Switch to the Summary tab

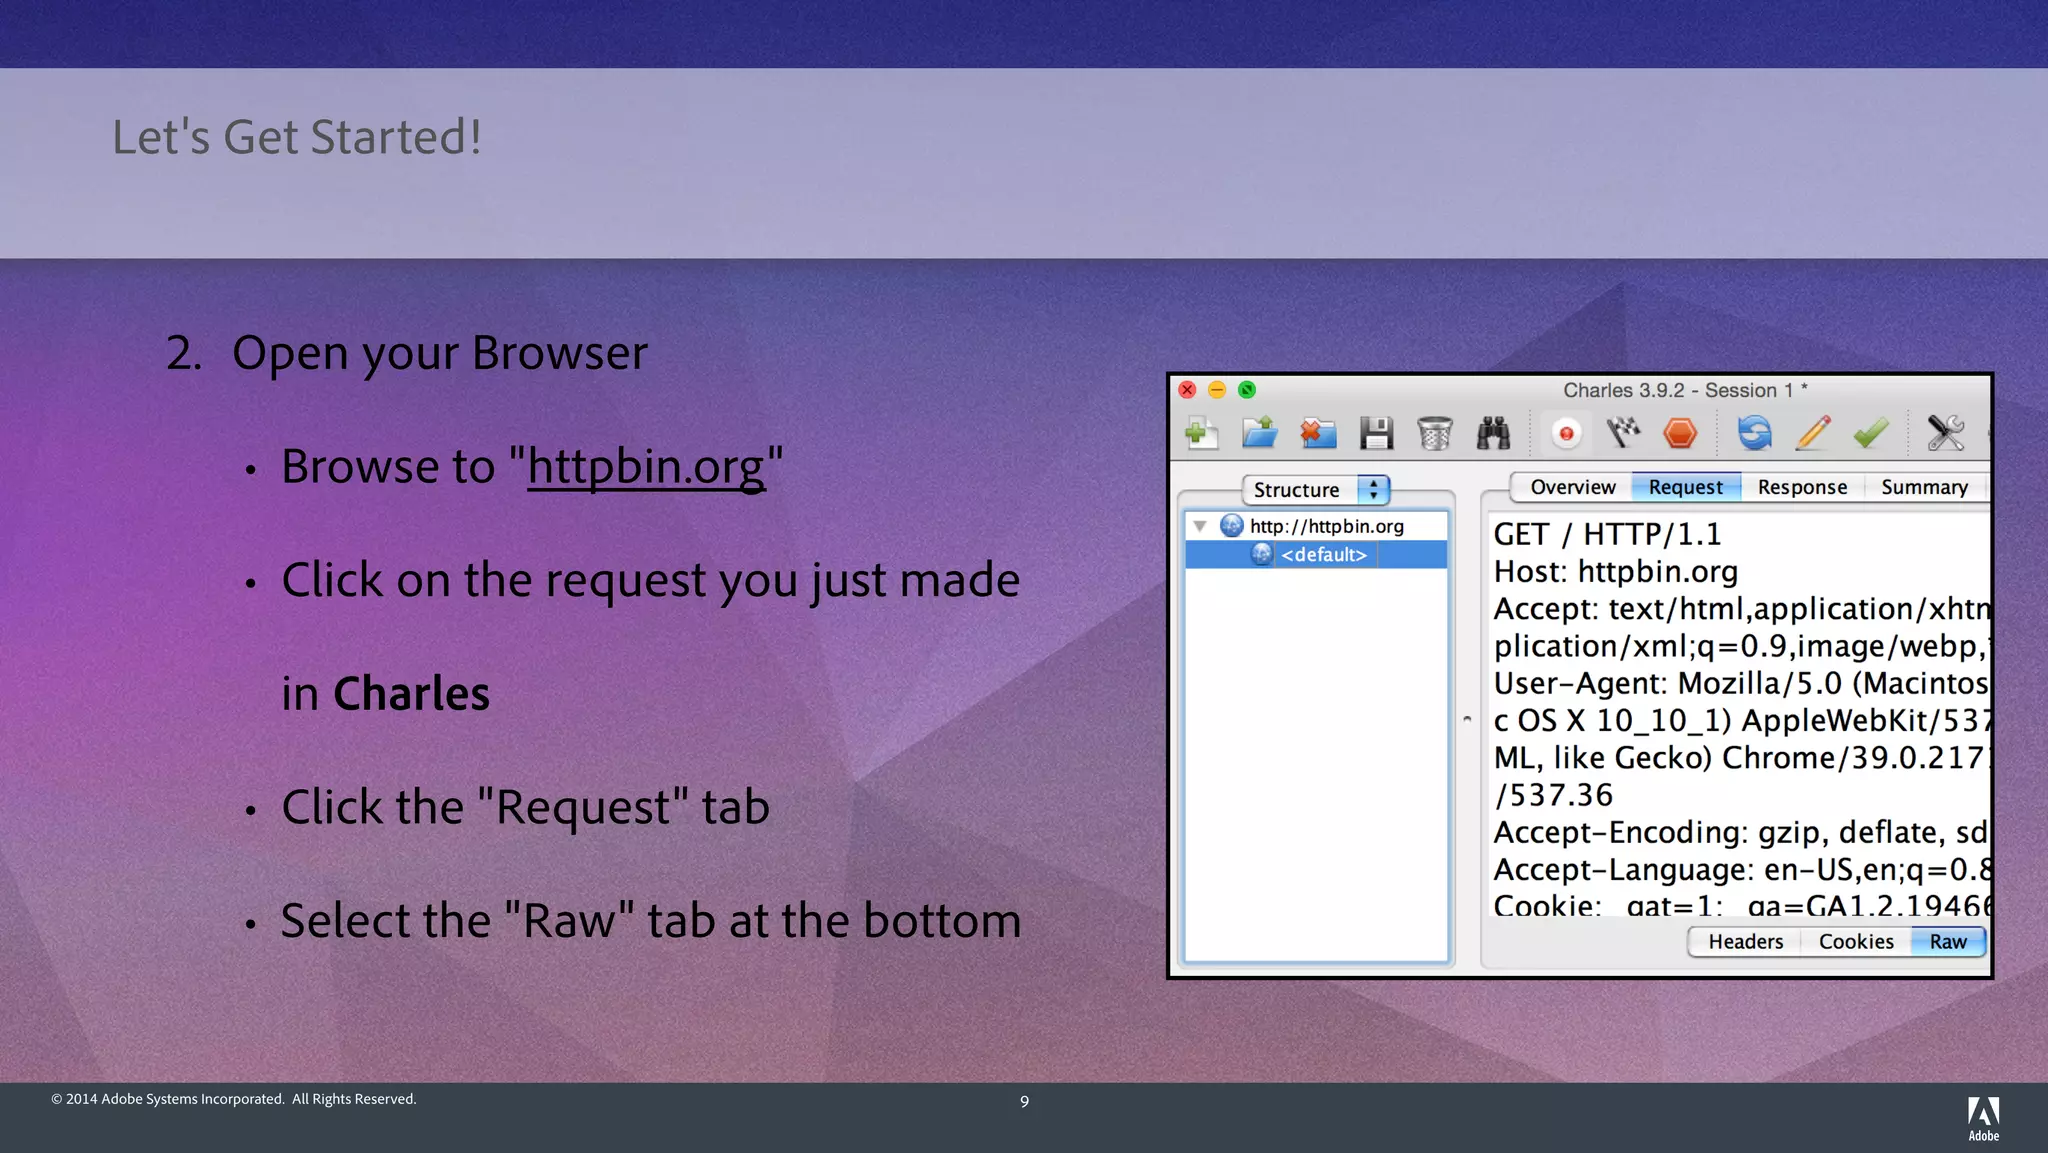(x=1924, y=487)
